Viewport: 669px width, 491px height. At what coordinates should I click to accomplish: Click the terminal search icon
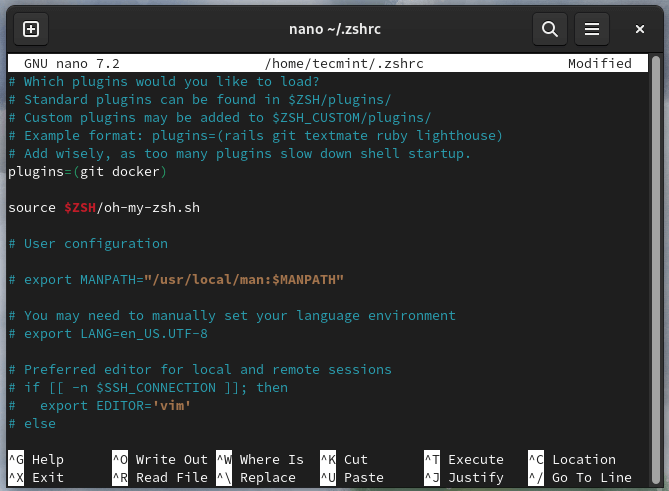coord(549,29)
